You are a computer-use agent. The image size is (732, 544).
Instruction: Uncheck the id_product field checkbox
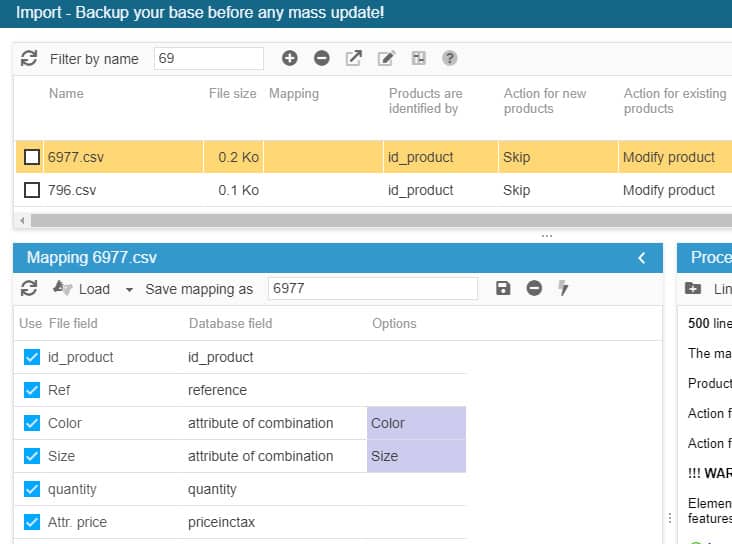(32, 357)
